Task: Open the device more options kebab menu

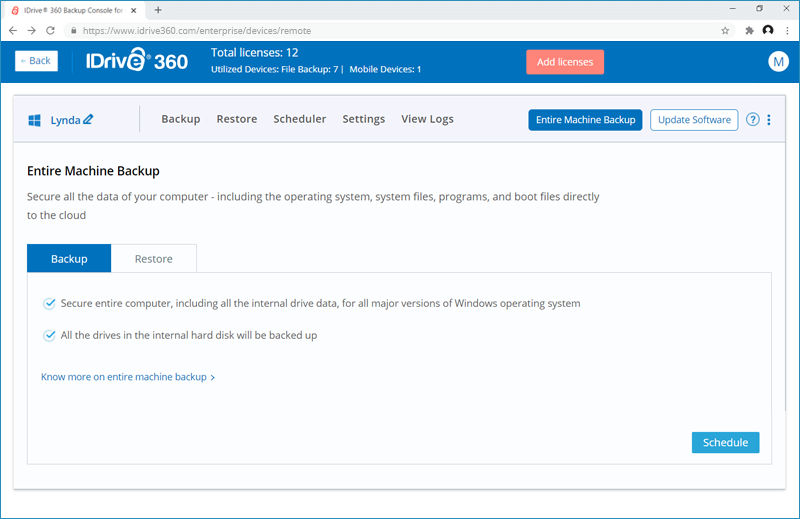Action: click(769, 119)
